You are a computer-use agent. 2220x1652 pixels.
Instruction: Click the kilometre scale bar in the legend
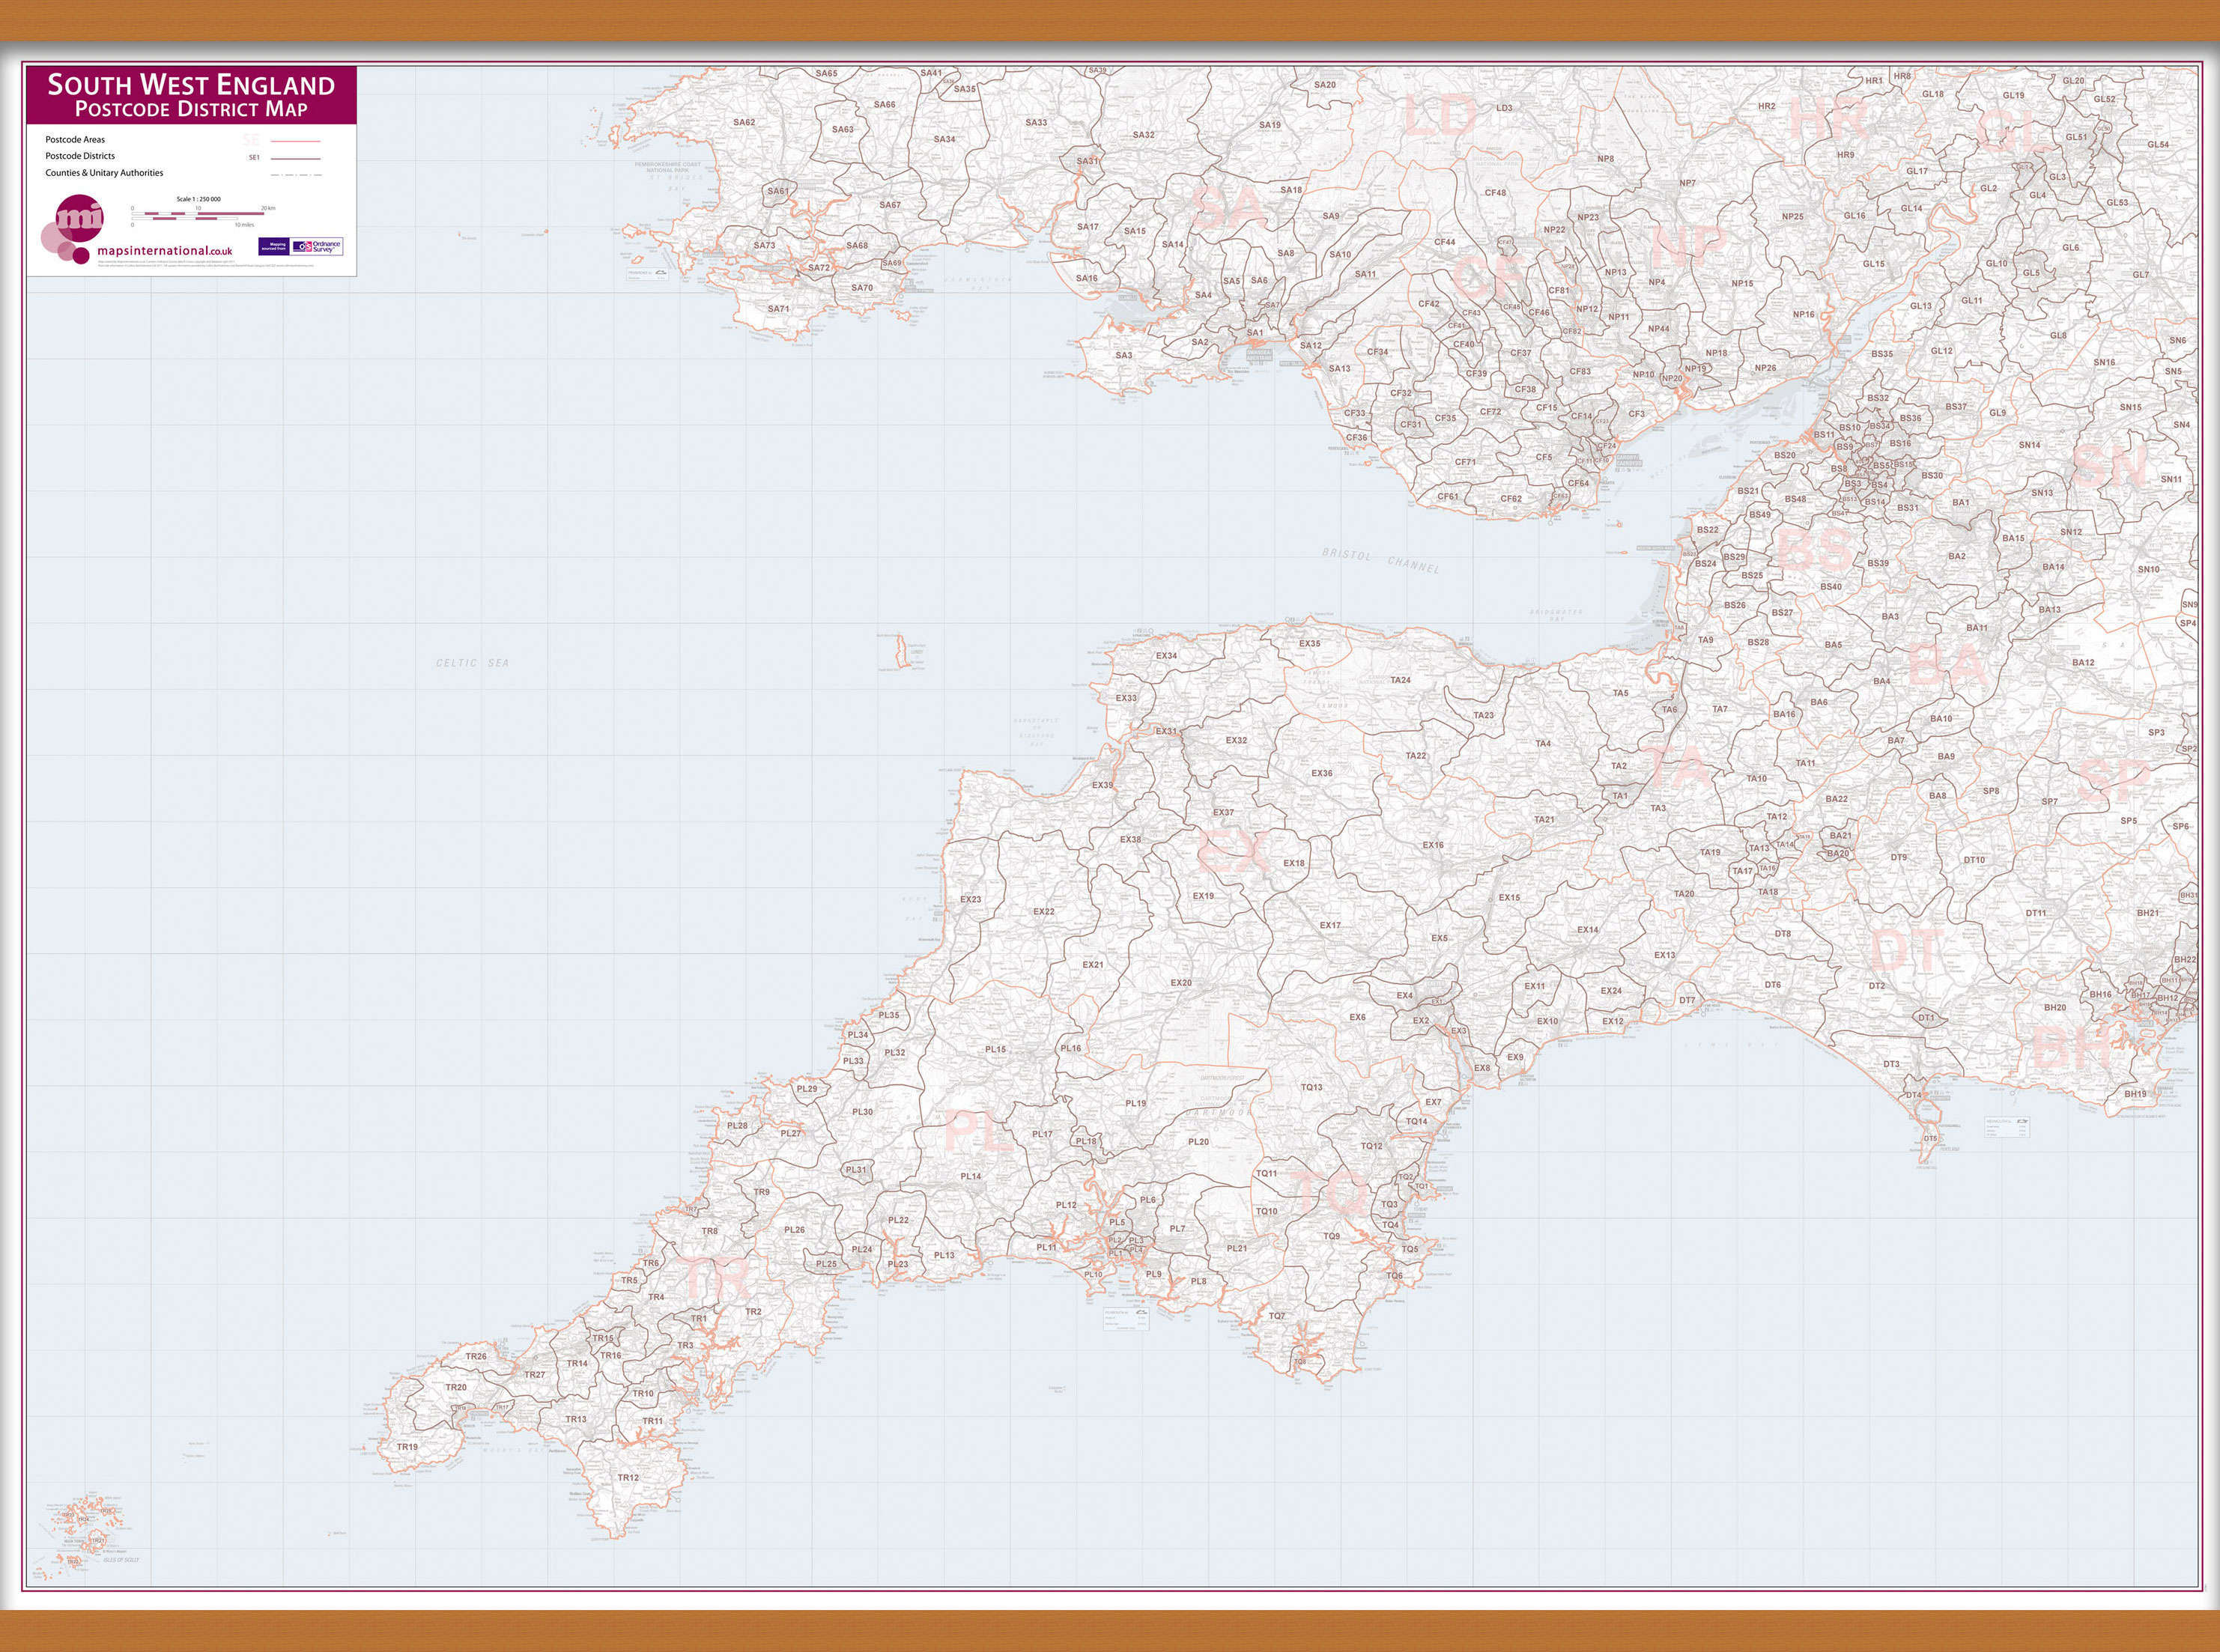coord(198,213)
